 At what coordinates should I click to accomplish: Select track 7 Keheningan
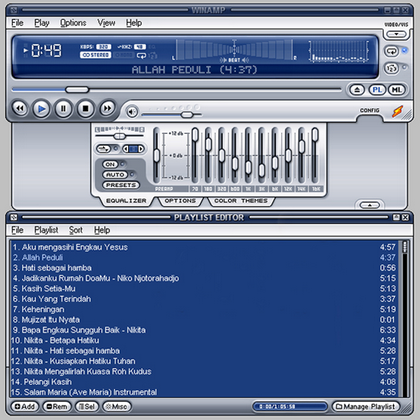pyautogui.click(x=204, y=309)
